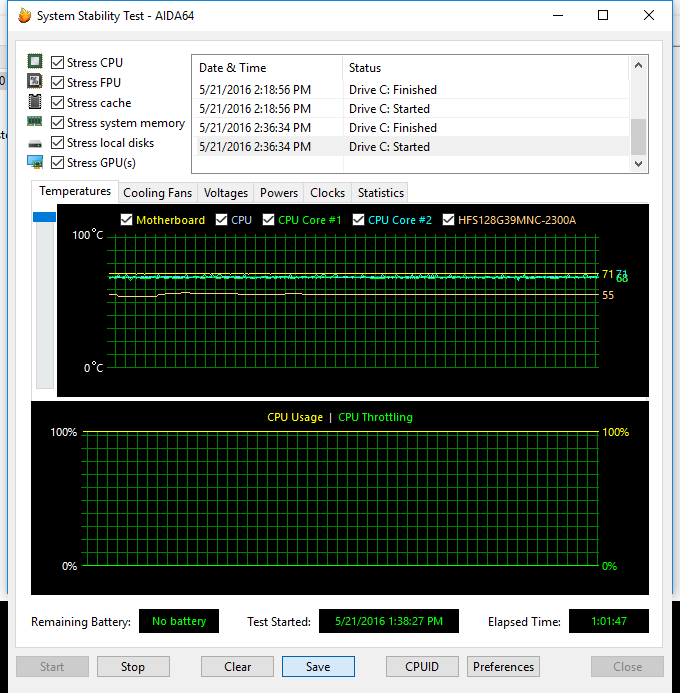This screenshot has width=680, height=693.
Task: Open the Clocks tab
Action: [x=327, y=193]
